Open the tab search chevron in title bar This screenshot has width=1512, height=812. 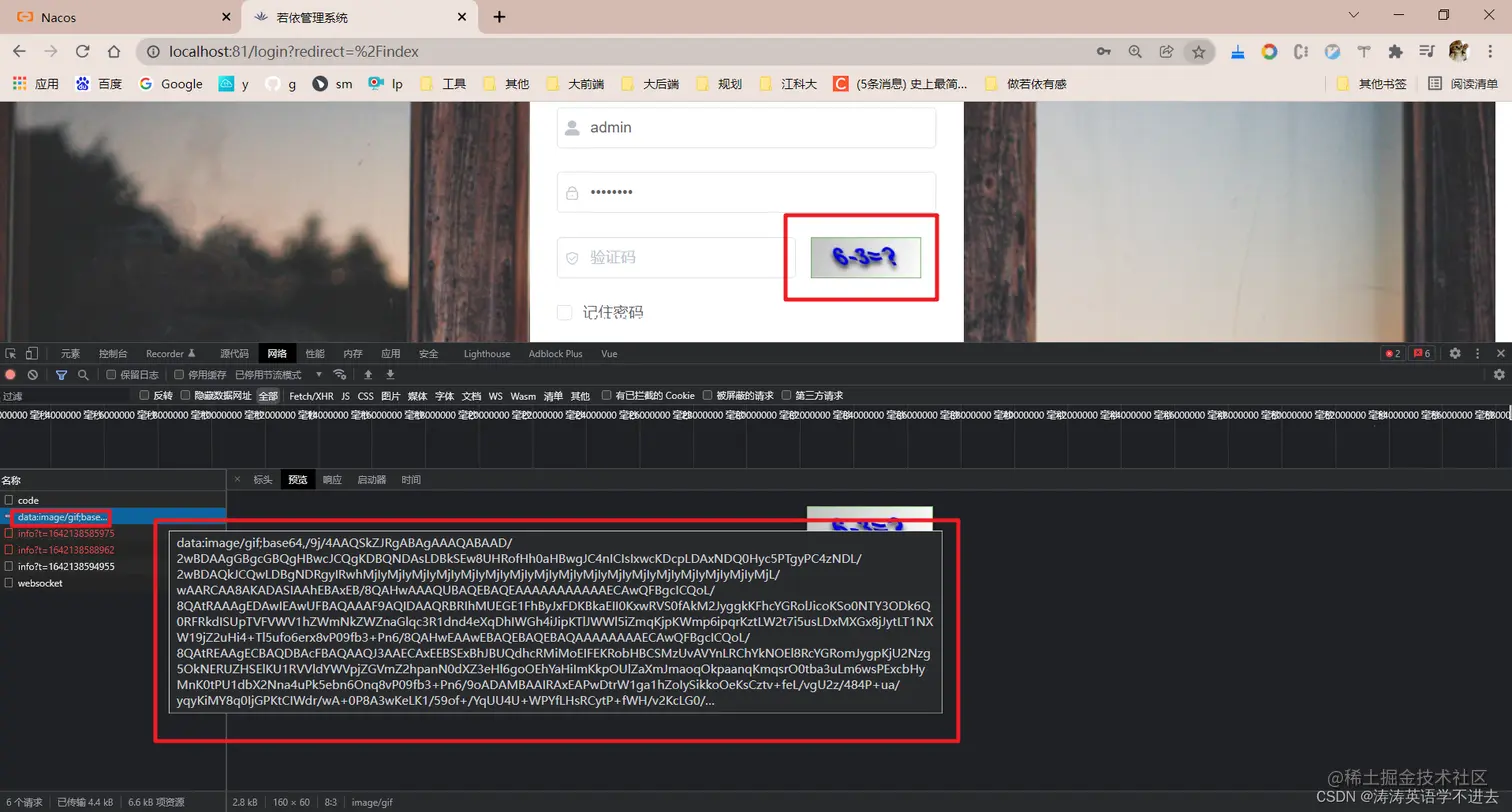click(1355, 15)
